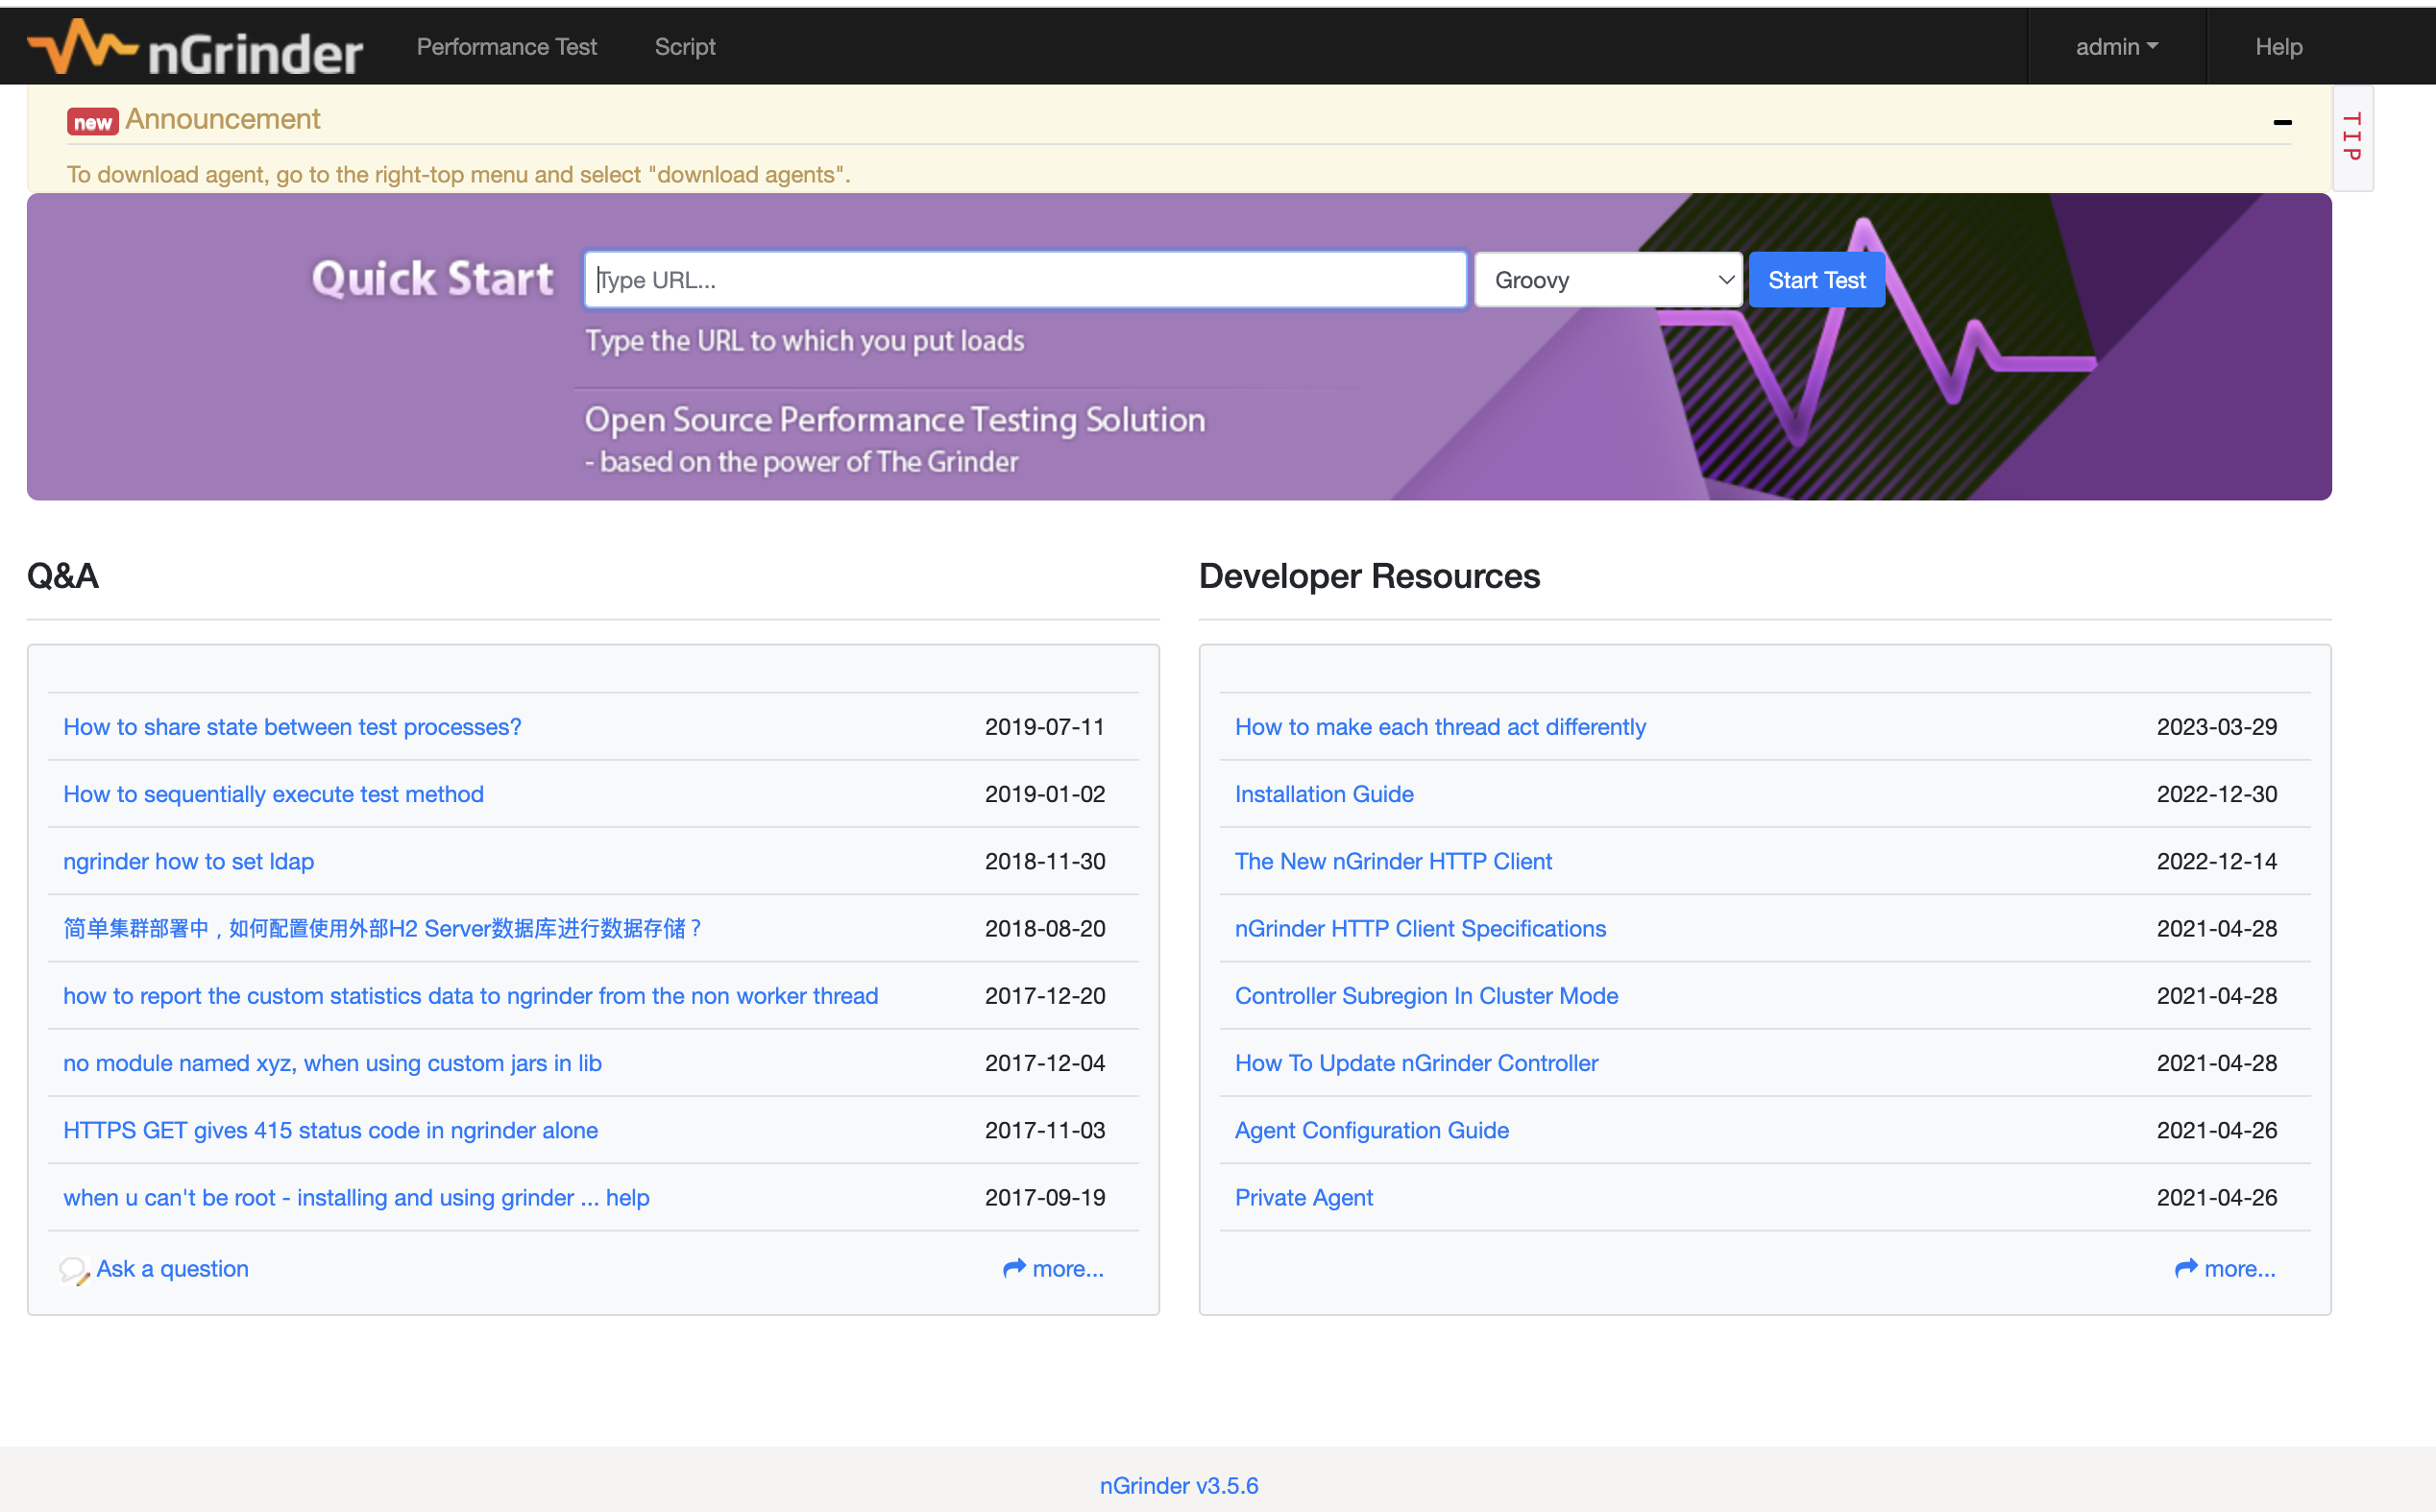
Task: Open the Script menu
Action: 684,47
